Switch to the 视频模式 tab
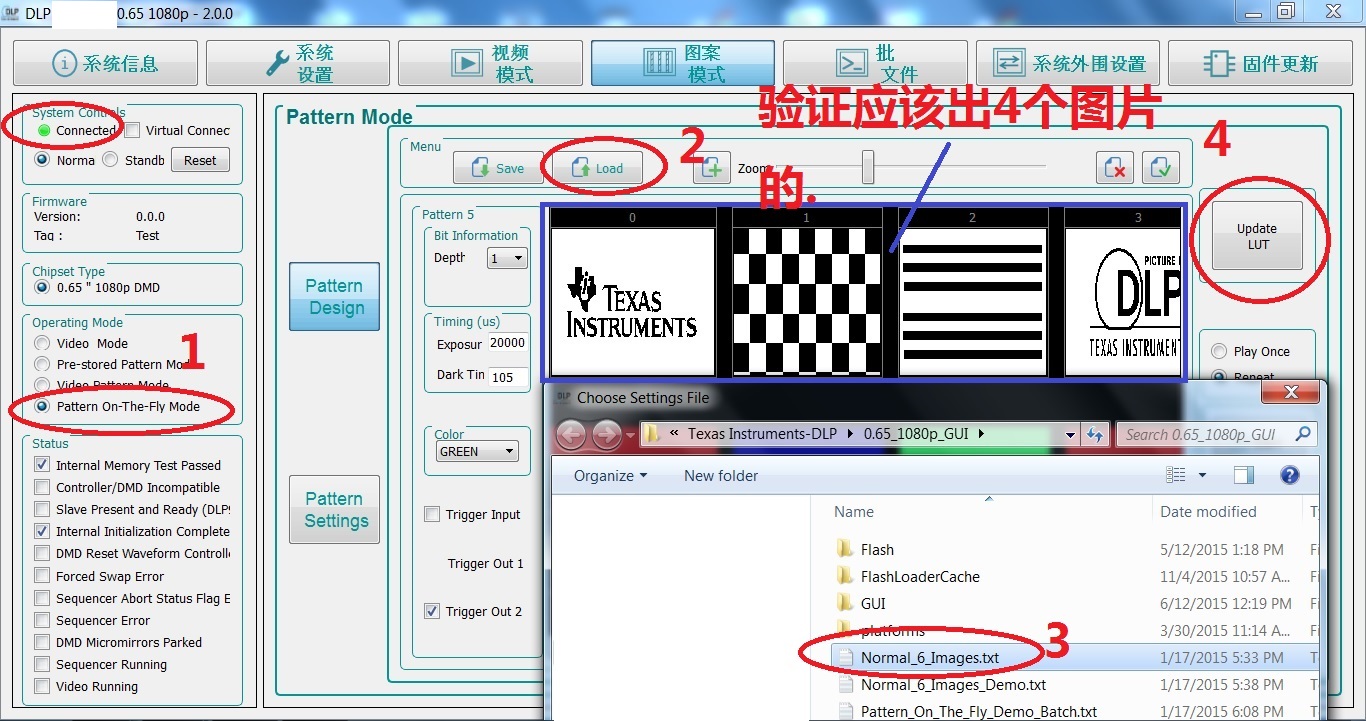 490,63
